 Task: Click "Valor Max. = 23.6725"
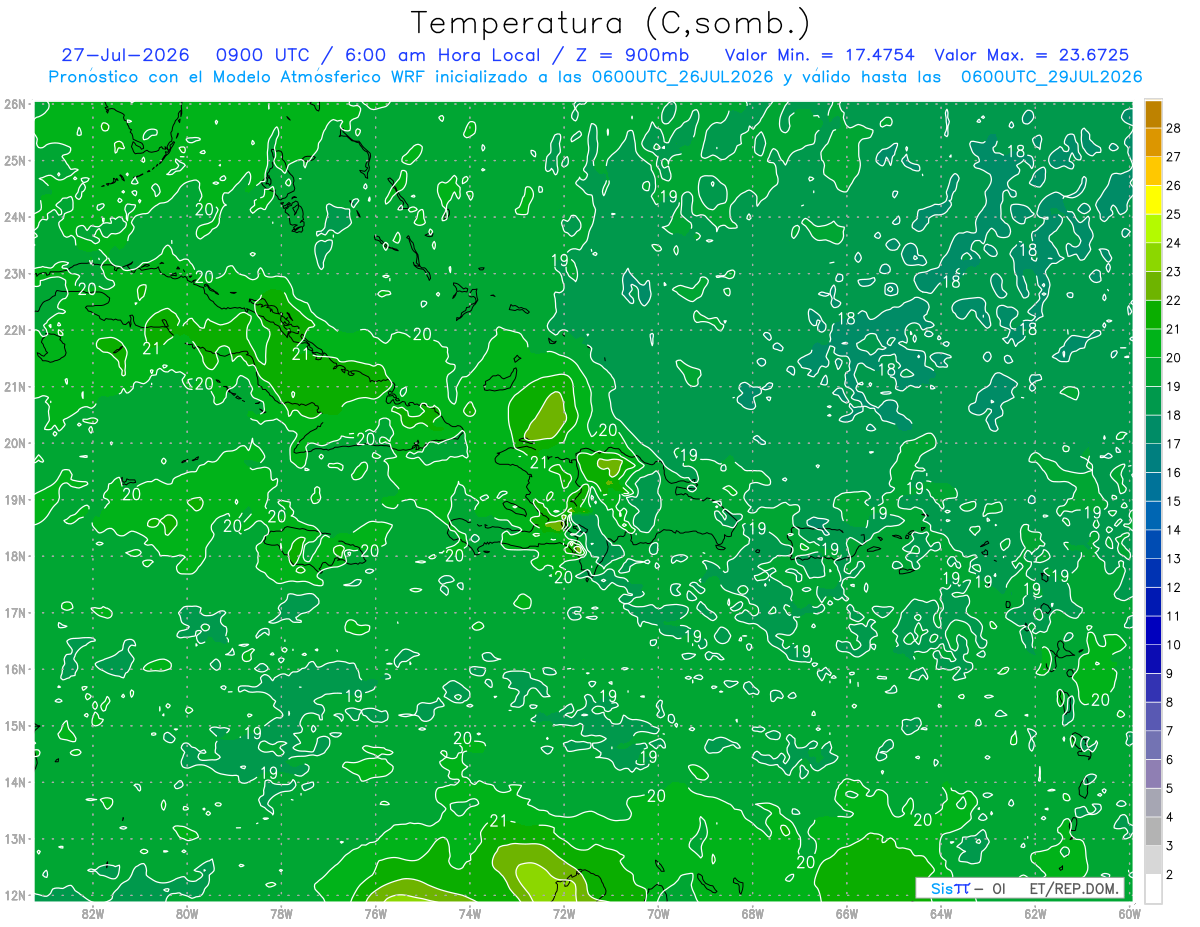pyautogui.click(x=1031, y=55)
